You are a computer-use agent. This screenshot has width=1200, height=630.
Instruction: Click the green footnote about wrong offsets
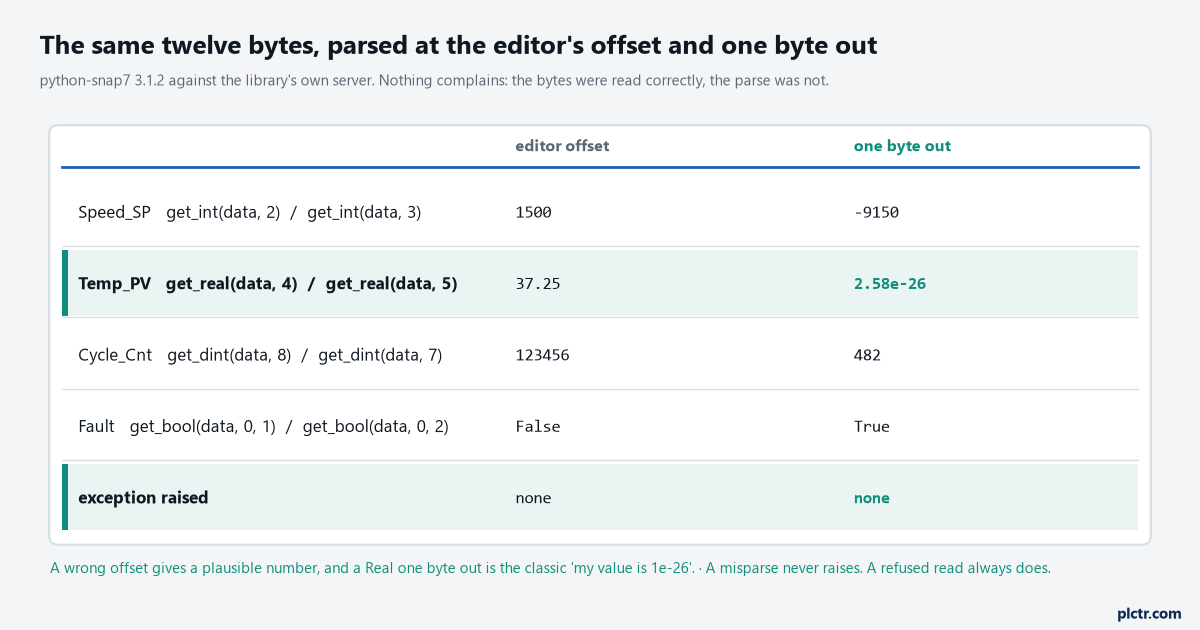(550, 568)
